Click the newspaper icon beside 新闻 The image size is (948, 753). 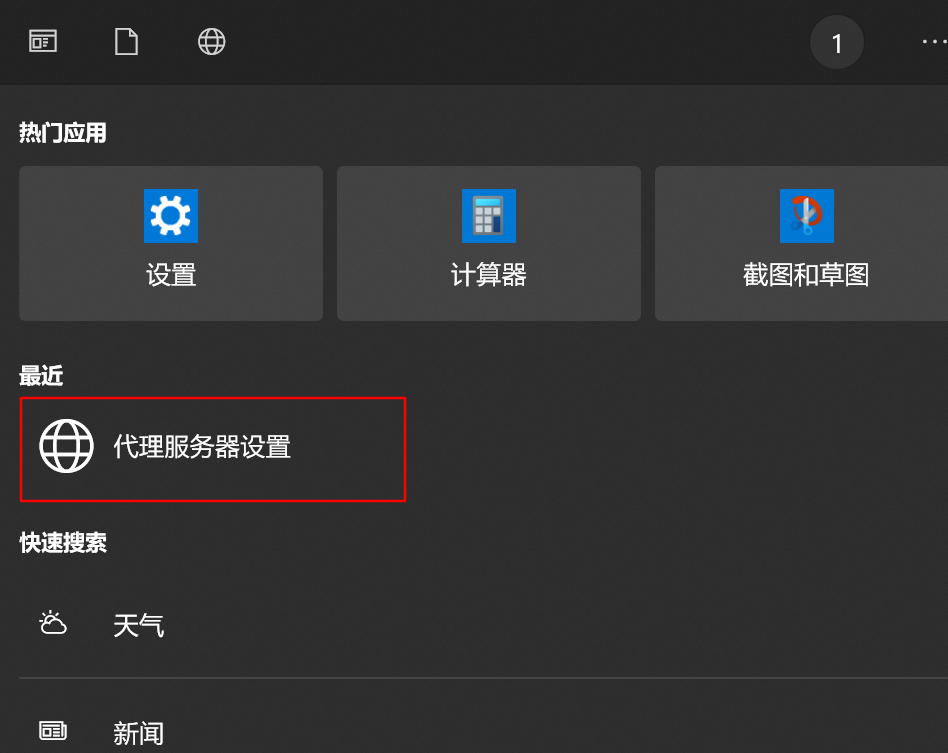point(53,731)
